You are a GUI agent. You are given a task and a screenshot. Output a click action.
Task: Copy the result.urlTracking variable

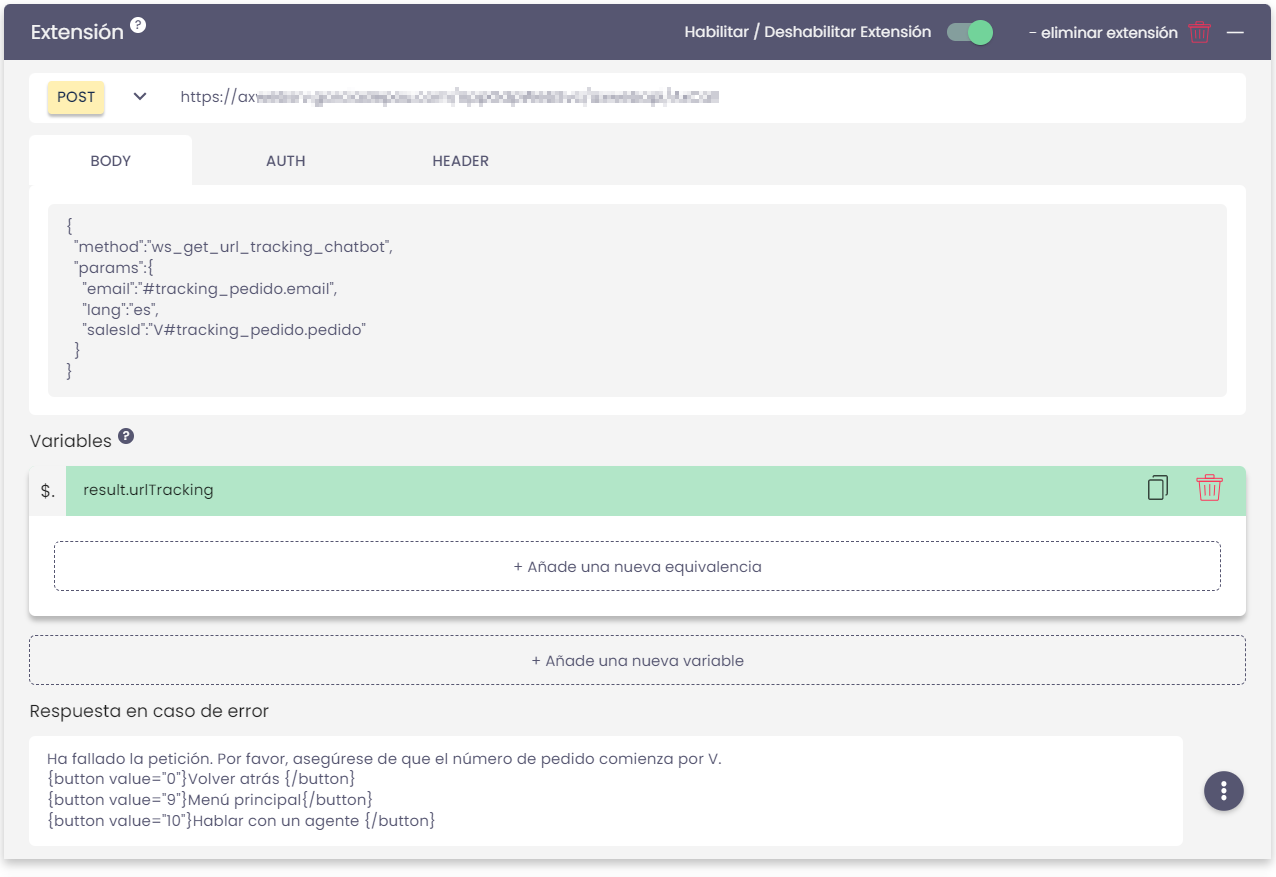tap(1157, 489)
